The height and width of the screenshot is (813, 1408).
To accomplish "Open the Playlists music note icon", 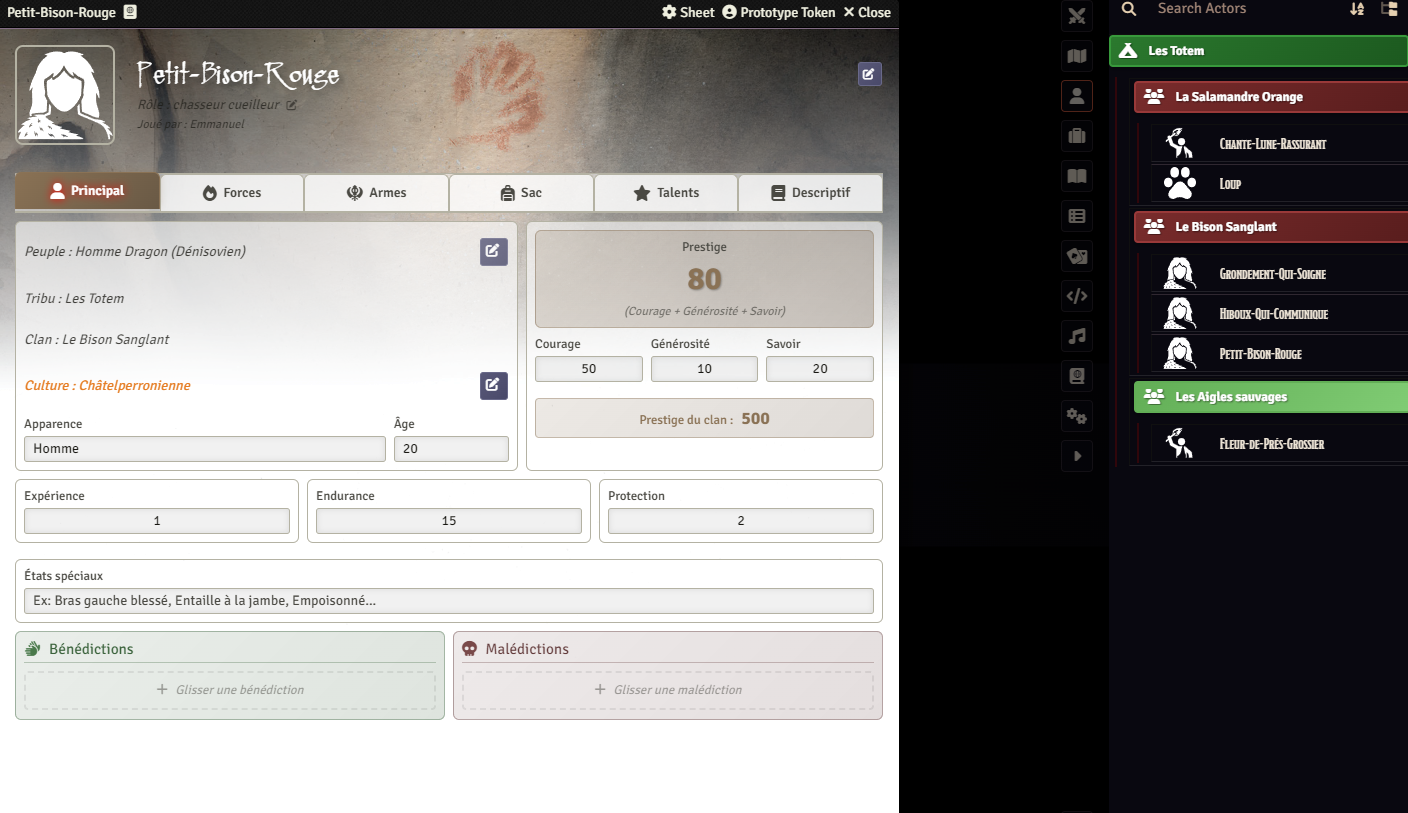I will (x=1076, y=336).
